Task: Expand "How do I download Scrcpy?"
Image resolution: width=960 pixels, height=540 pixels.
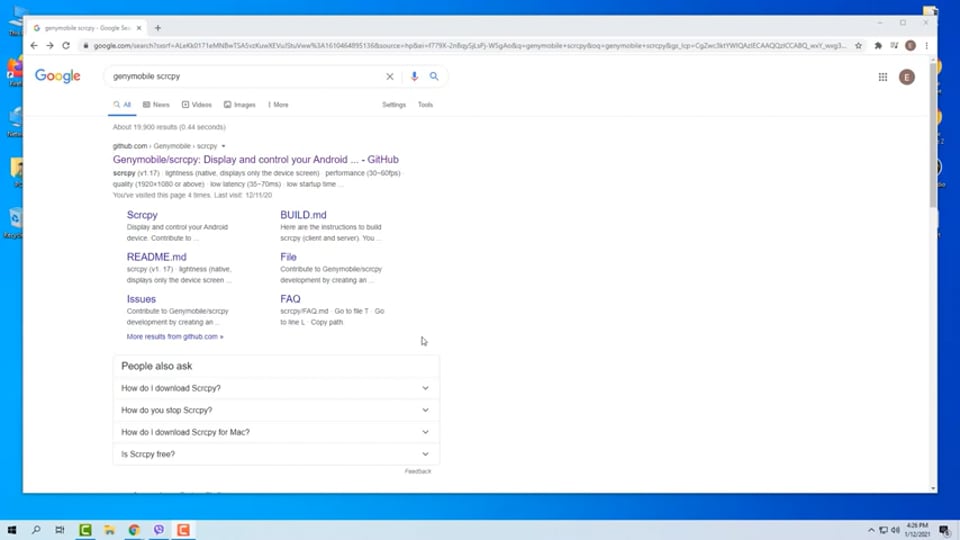Action: 276,388
